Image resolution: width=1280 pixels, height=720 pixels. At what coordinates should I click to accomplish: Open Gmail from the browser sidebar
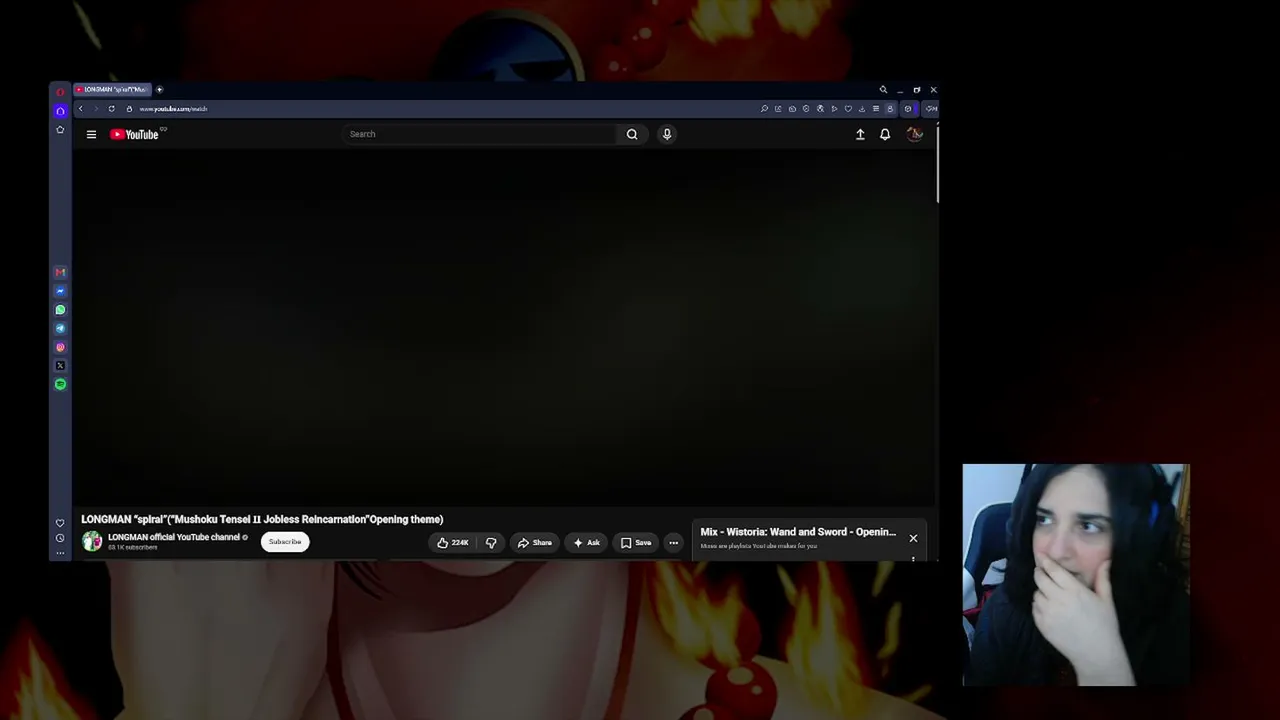click(x=60, y=272)
